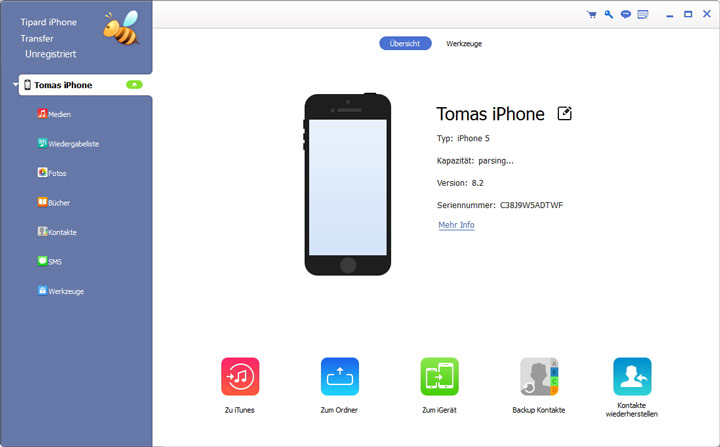Screen dimensions: 720x447
Task: Click the key register icon
Action: coord(608,15)
